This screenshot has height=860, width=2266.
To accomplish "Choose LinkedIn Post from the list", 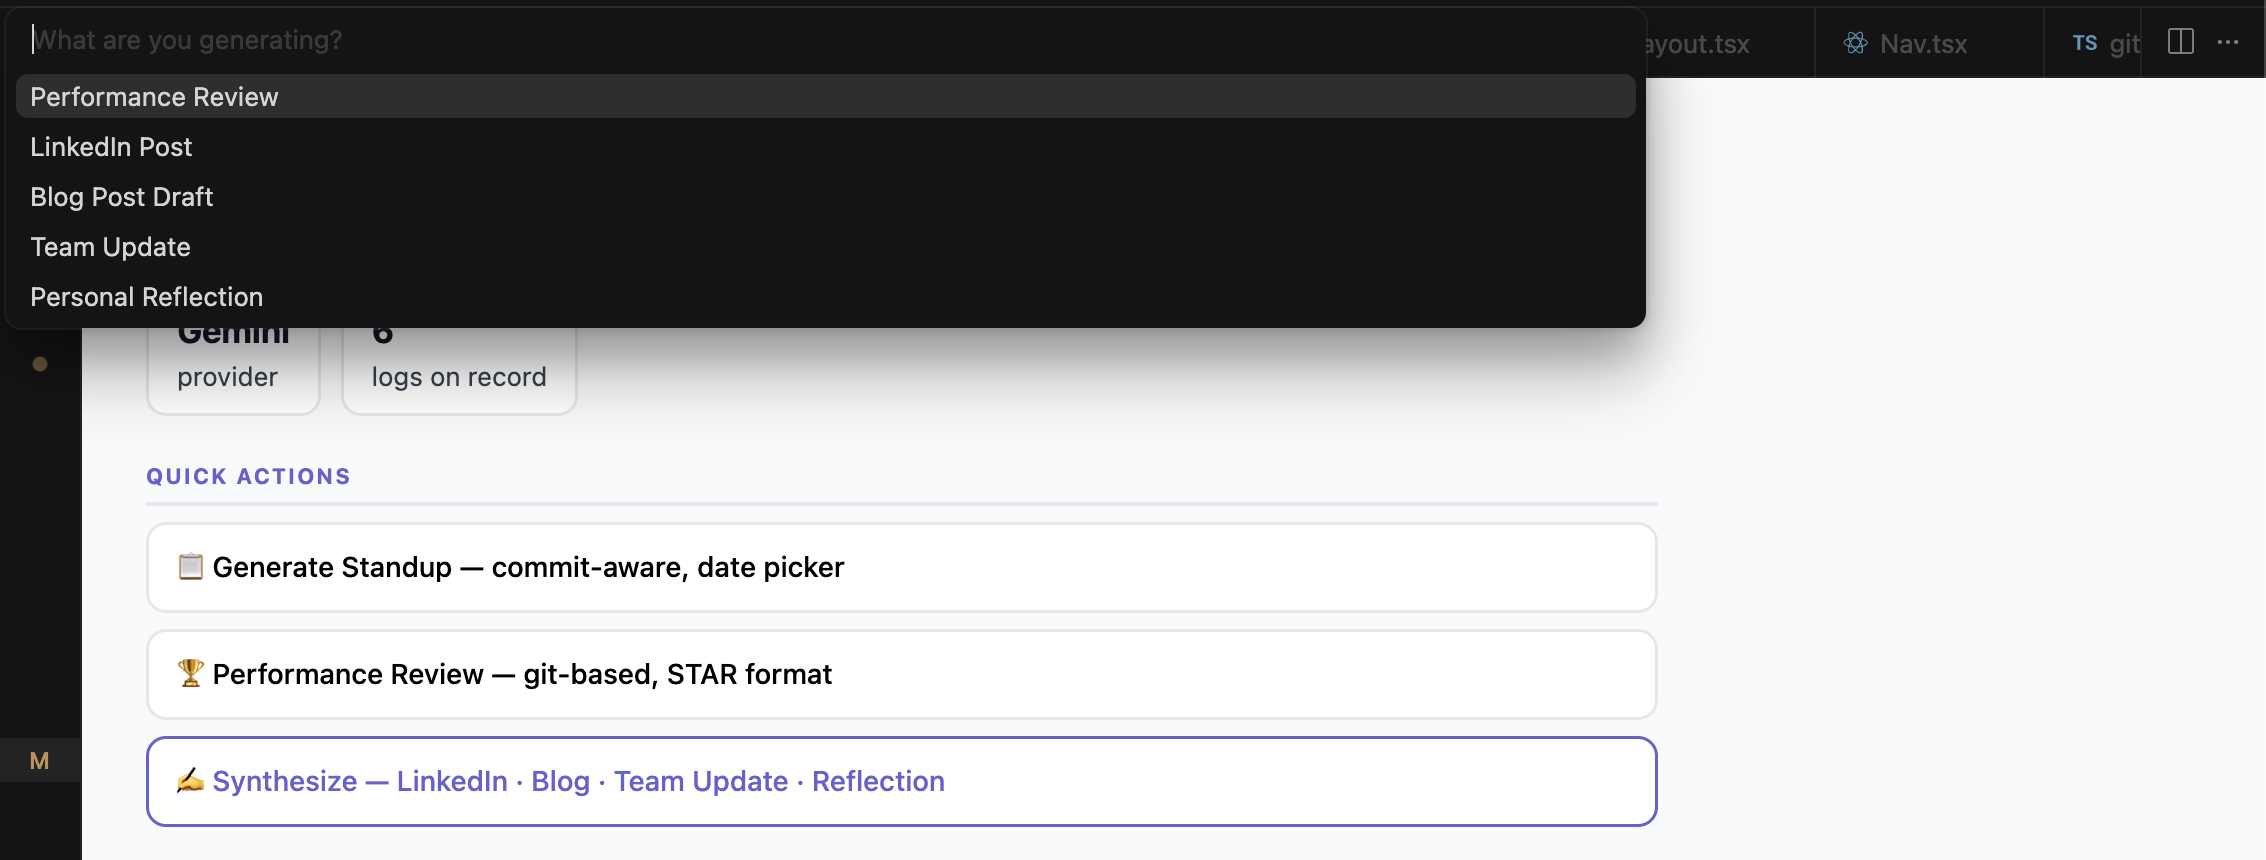I will (111, 147).
